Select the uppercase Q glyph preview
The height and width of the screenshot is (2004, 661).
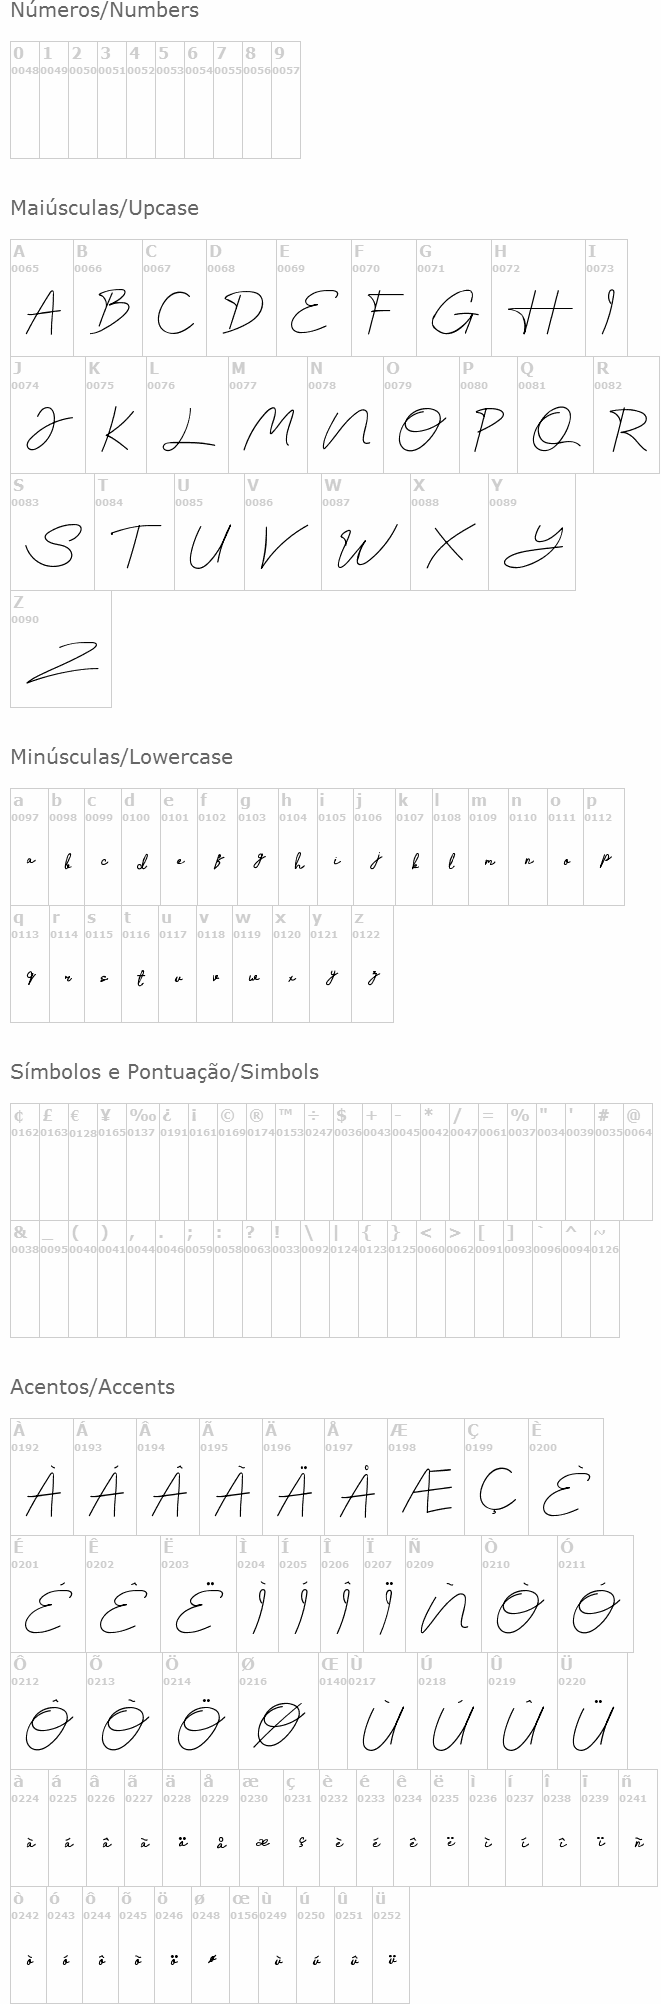555,430
